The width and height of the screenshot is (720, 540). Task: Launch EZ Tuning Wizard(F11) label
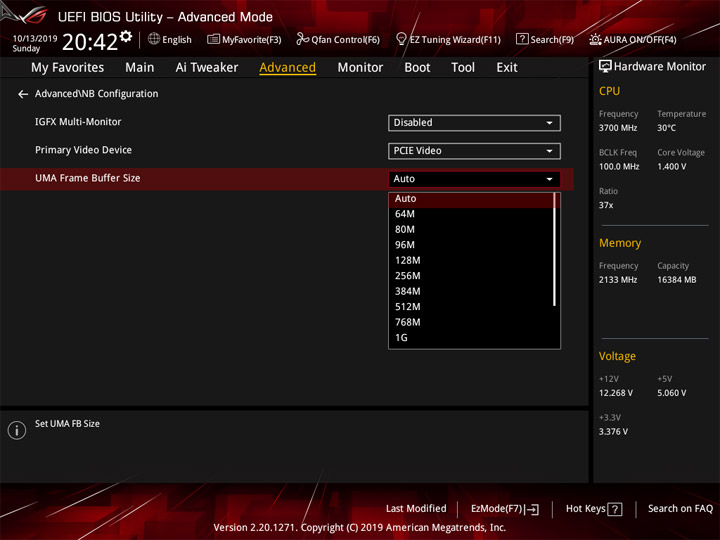coord(455,40)
